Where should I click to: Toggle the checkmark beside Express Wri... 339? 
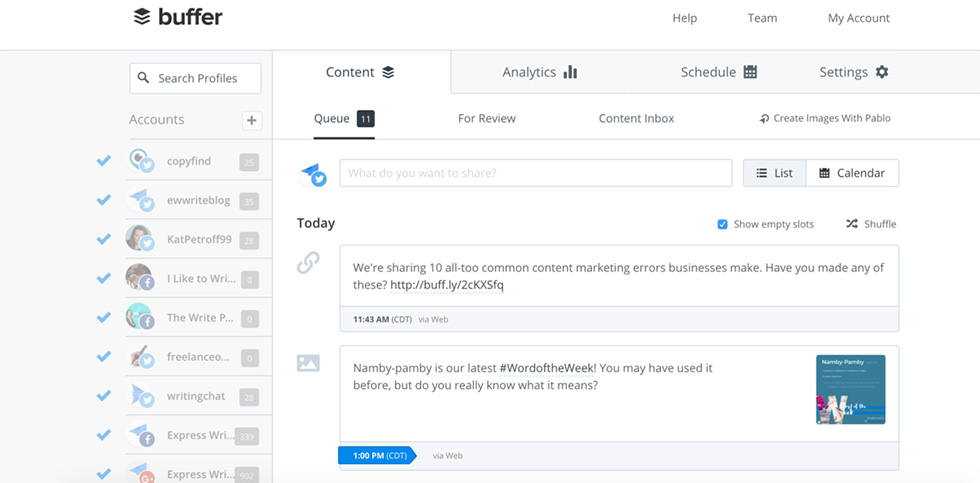103,435
